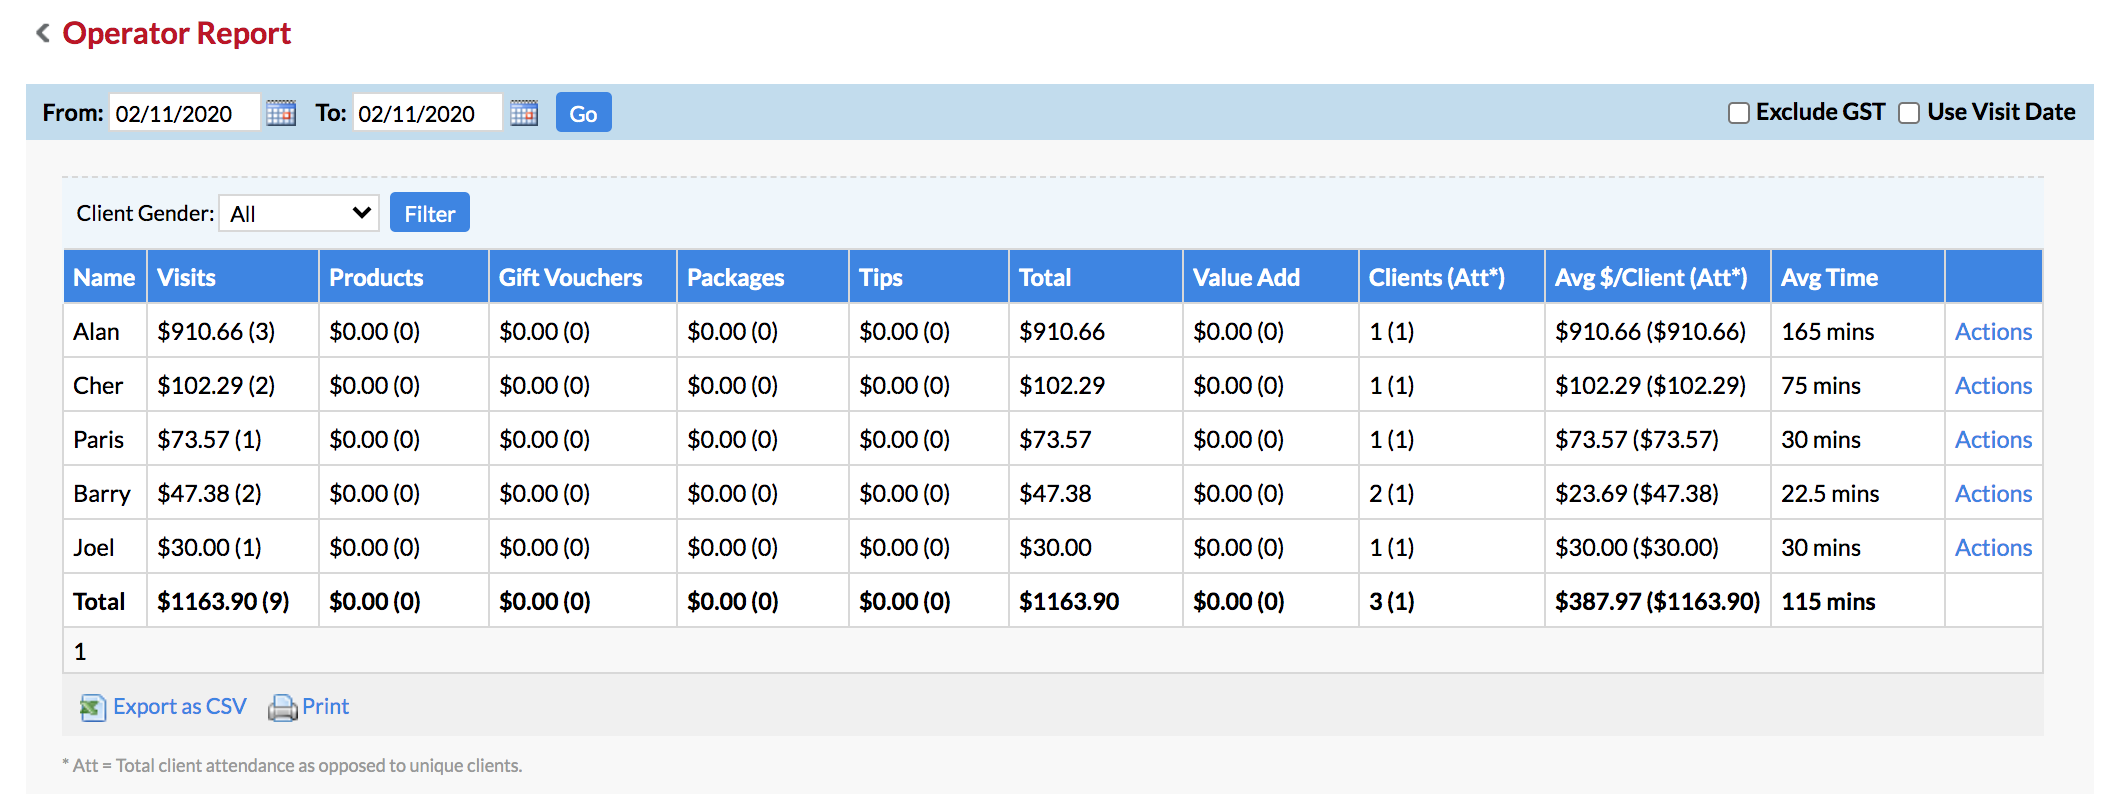Click the Att footnote text
Screen dimensions: 2114x794
coord(292,766)
